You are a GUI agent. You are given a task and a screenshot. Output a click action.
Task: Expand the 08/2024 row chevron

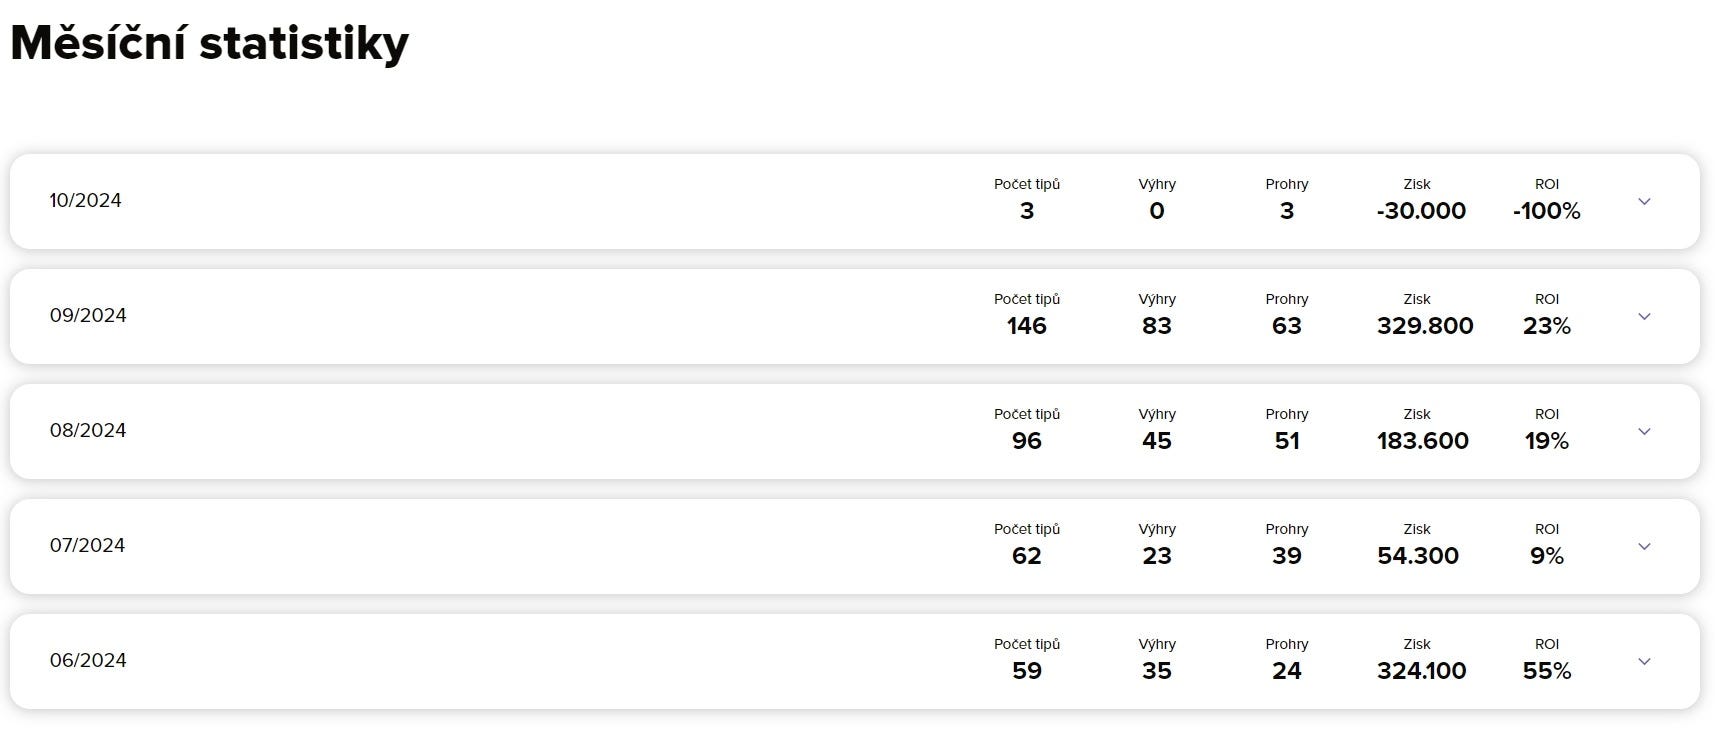[x=1644, y=432]
